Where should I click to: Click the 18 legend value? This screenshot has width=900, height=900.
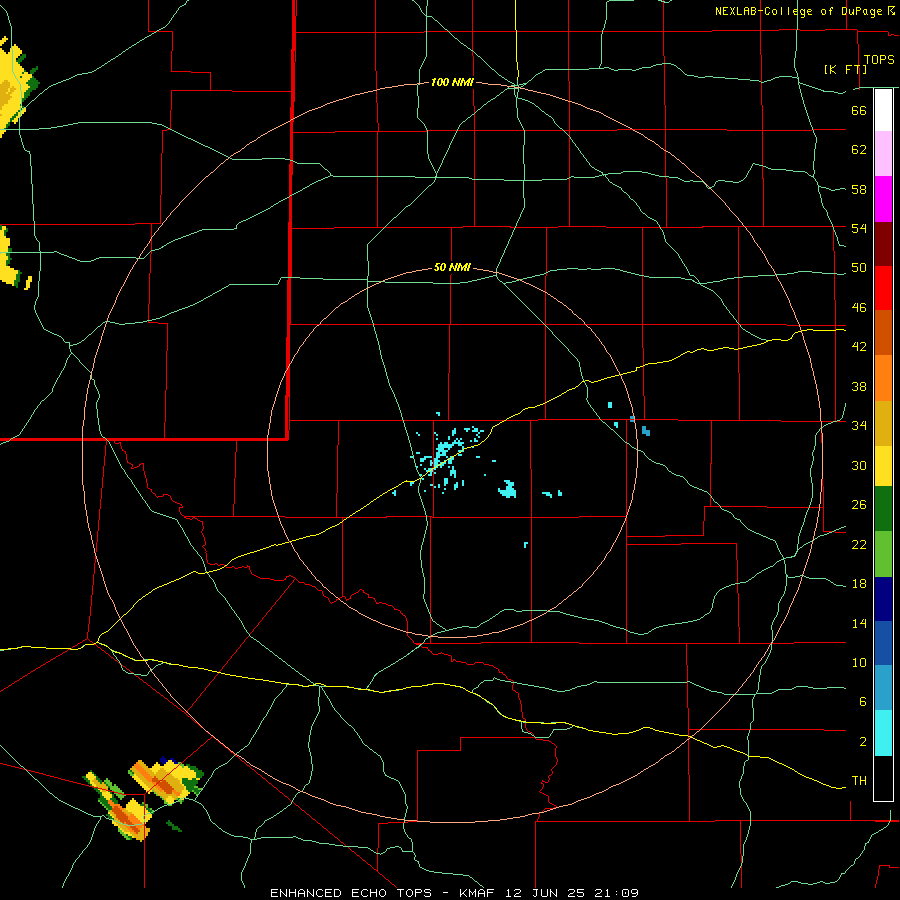pyautogui.click(x=859, y=584)
